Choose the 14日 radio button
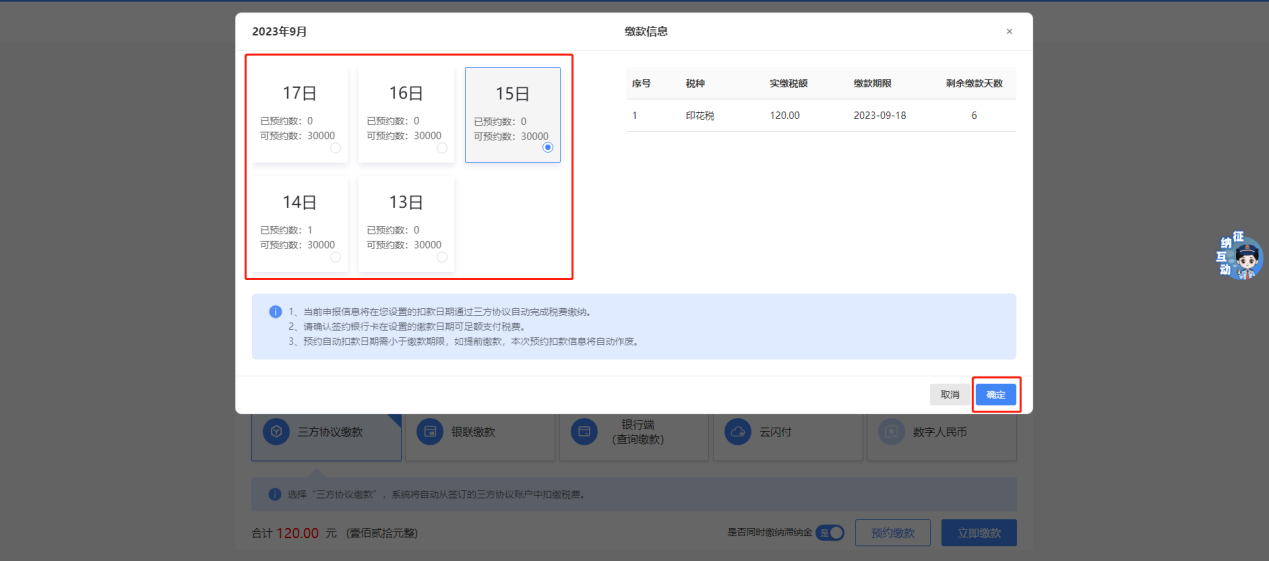 pyautogui.click(x=335, y=257)
